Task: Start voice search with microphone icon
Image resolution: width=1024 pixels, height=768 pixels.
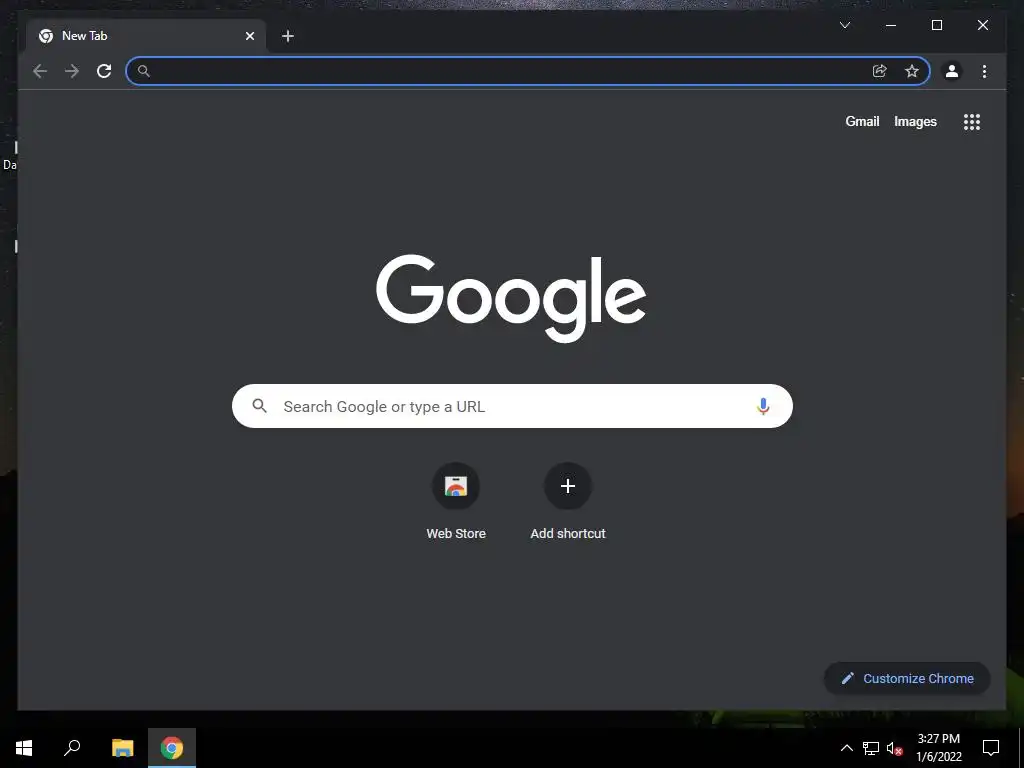Action: (763, 406)
